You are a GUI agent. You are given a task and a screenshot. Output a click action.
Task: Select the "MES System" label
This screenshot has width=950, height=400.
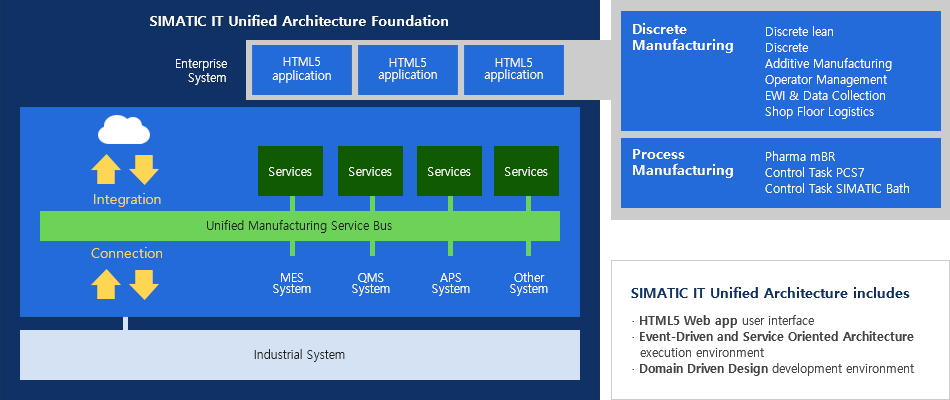point(291,283)
